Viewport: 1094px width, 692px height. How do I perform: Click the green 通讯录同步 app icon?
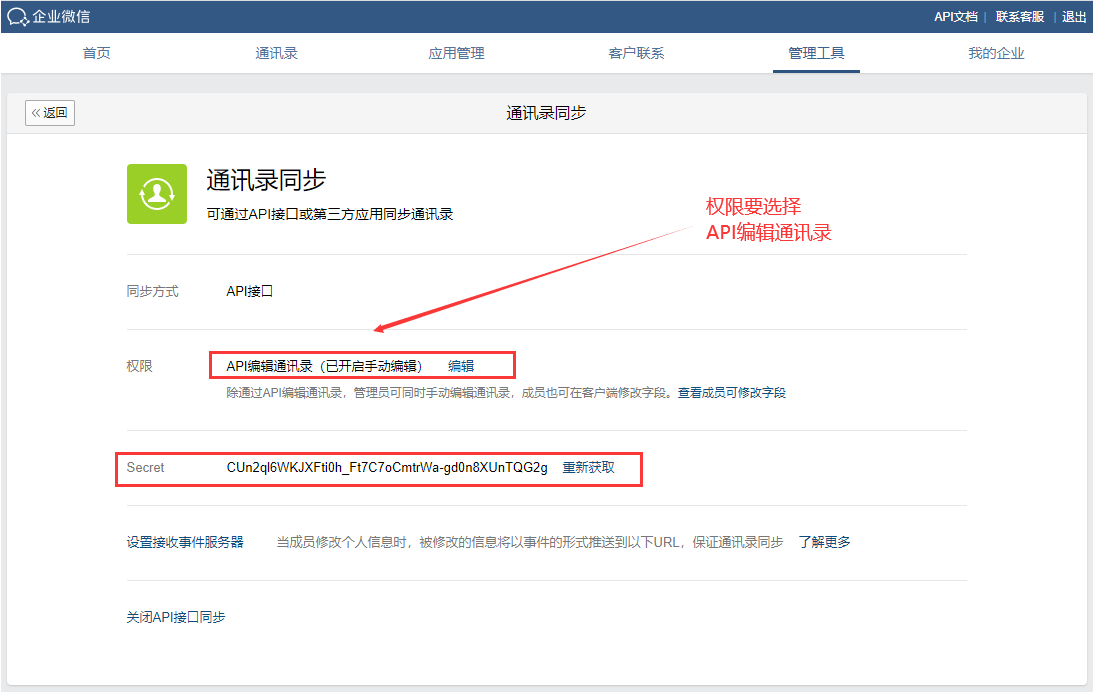(157, 194)
